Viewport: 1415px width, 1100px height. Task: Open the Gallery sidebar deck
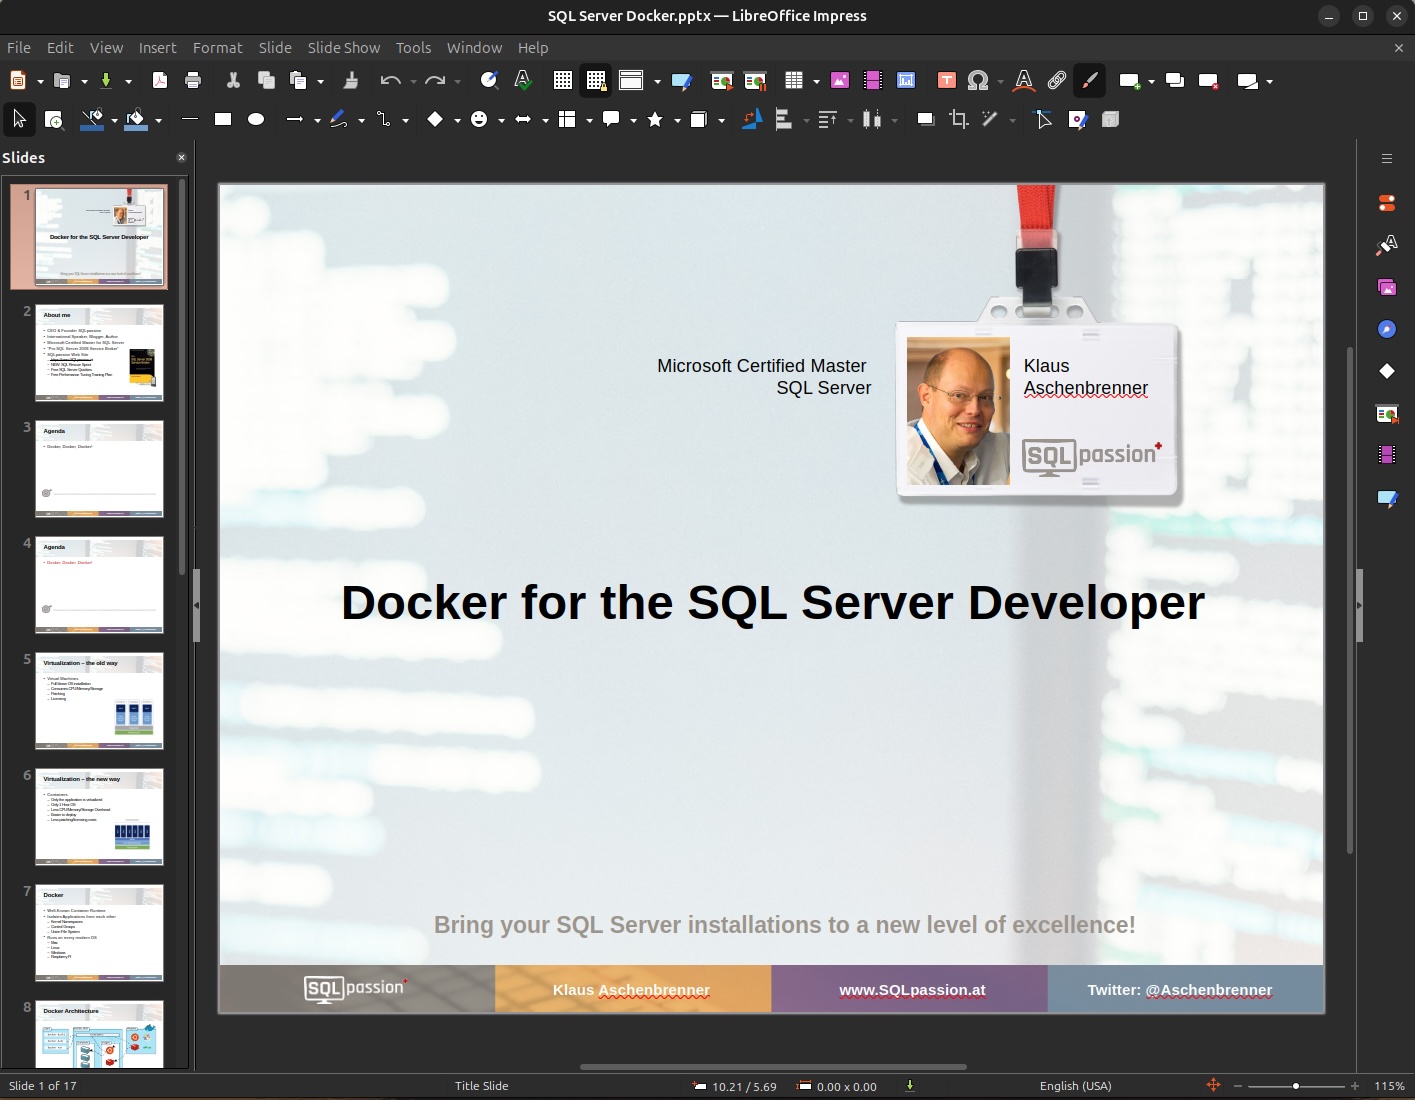(1387, 287)
